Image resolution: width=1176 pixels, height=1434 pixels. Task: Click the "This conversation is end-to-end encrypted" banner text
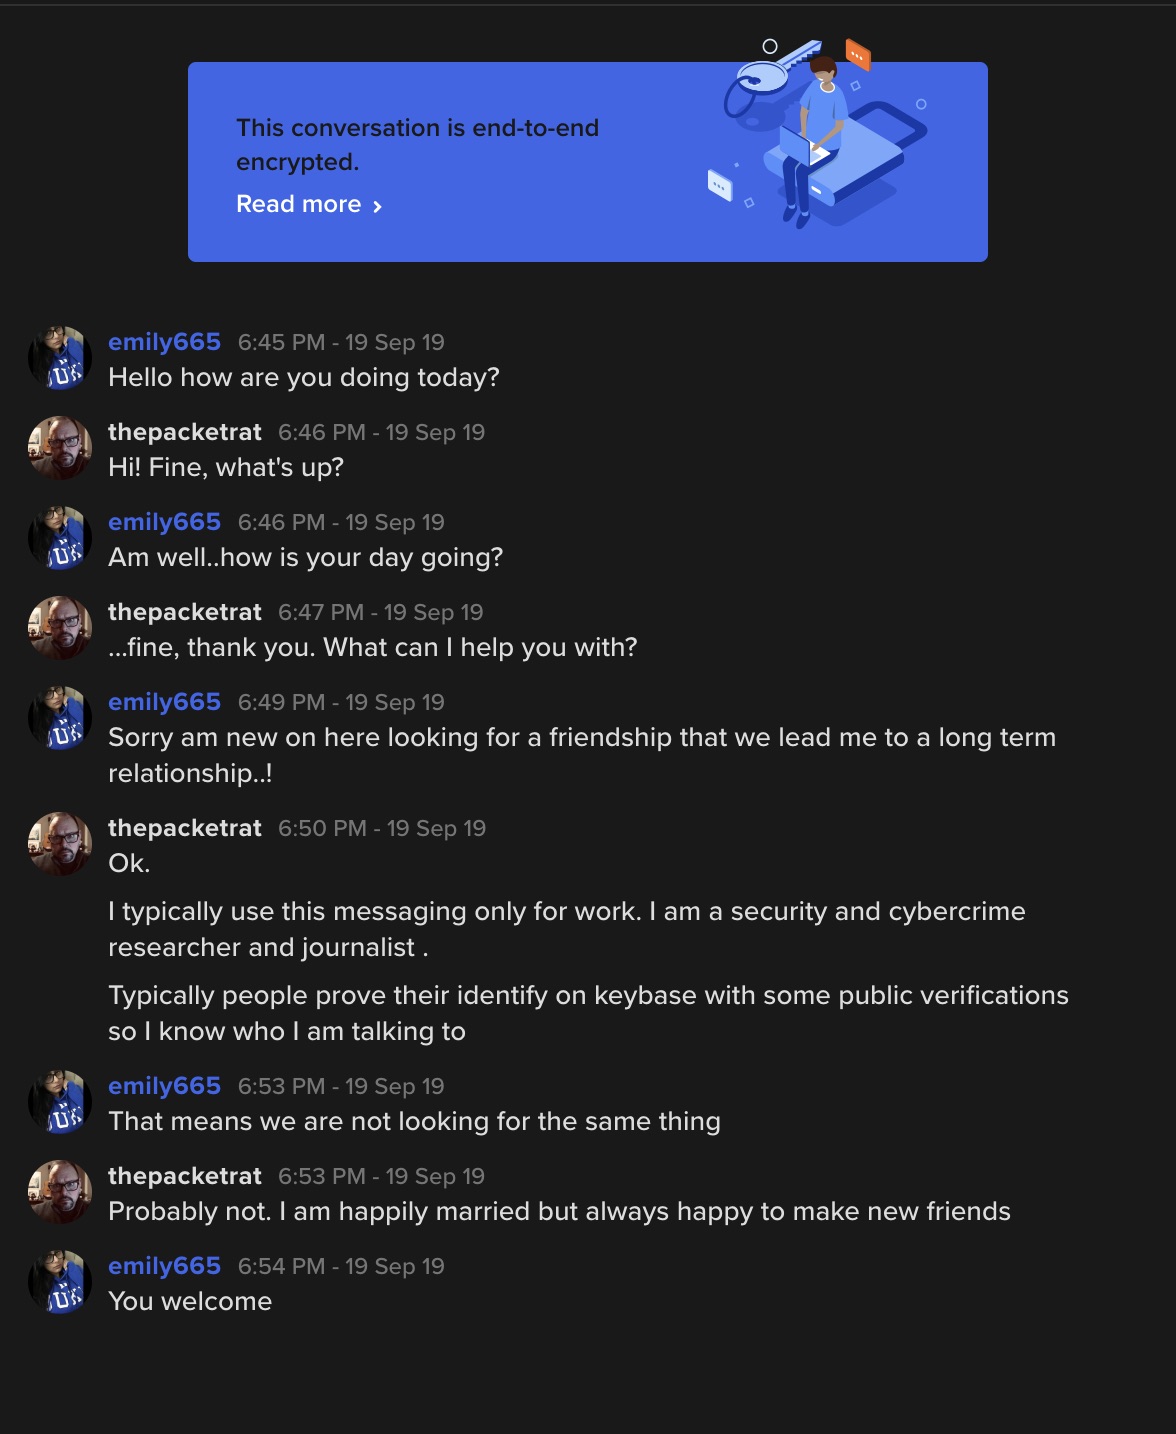[417, 144]
